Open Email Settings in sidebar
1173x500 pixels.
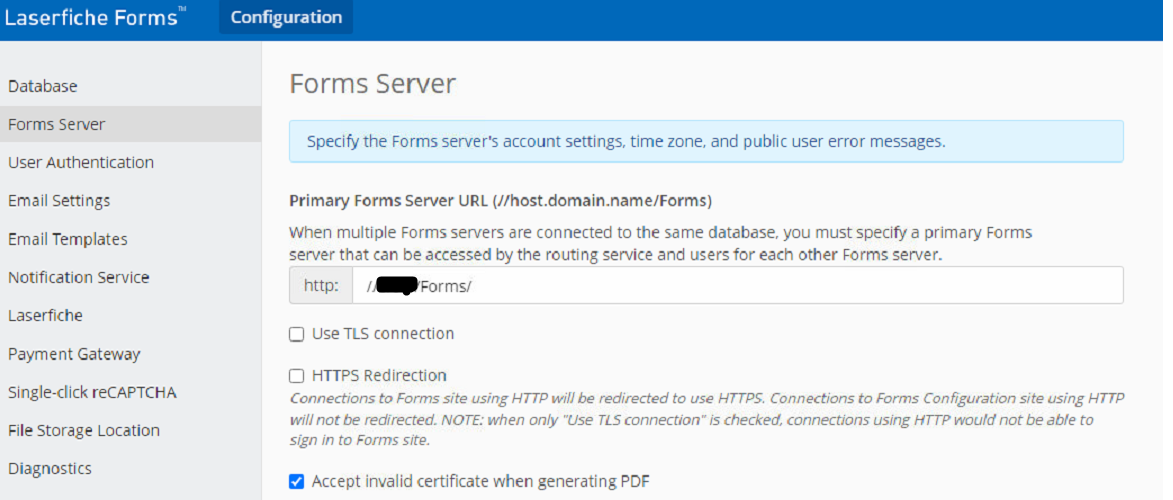[x=59, y=201]
